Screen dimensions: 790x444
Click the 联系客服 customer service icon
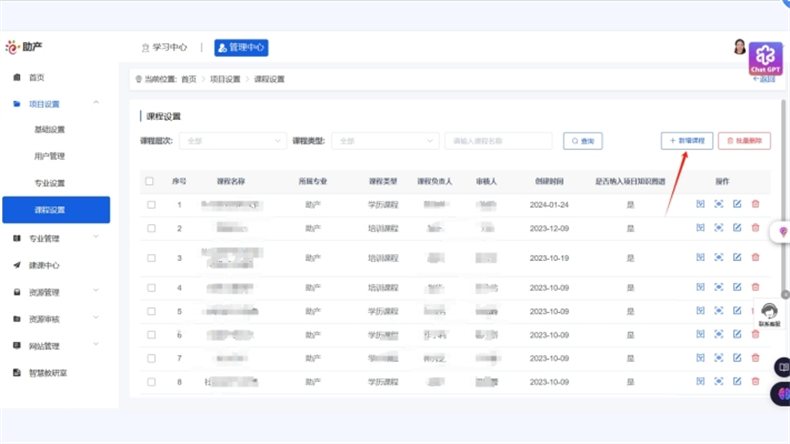point(769,315)
